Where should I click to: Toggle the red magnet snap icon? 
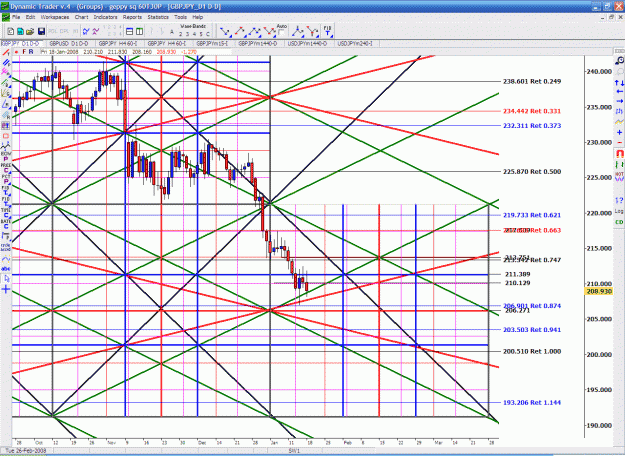619,153
